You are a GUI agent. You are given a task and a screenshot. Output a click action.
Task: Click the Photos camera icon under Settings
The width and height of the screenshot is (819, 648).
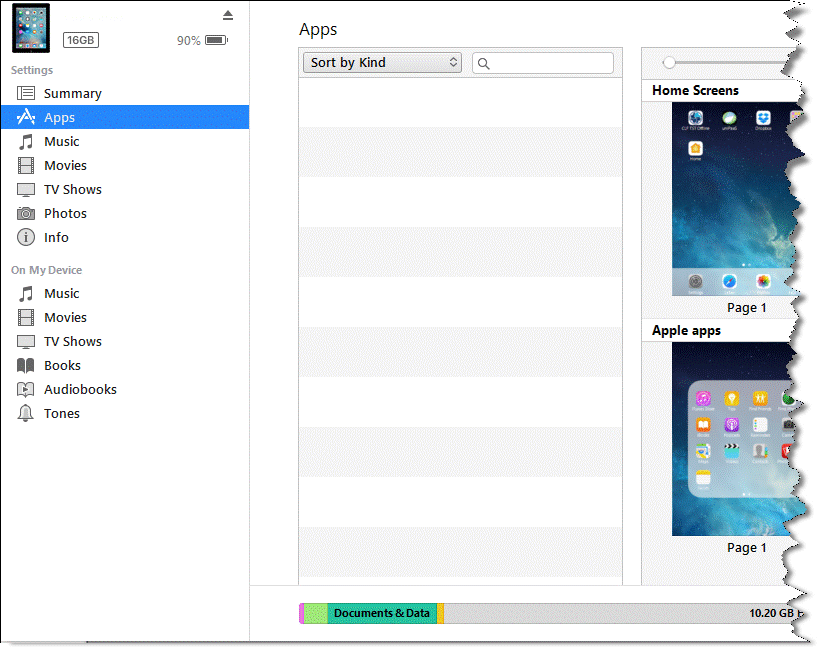coord(26,213)
